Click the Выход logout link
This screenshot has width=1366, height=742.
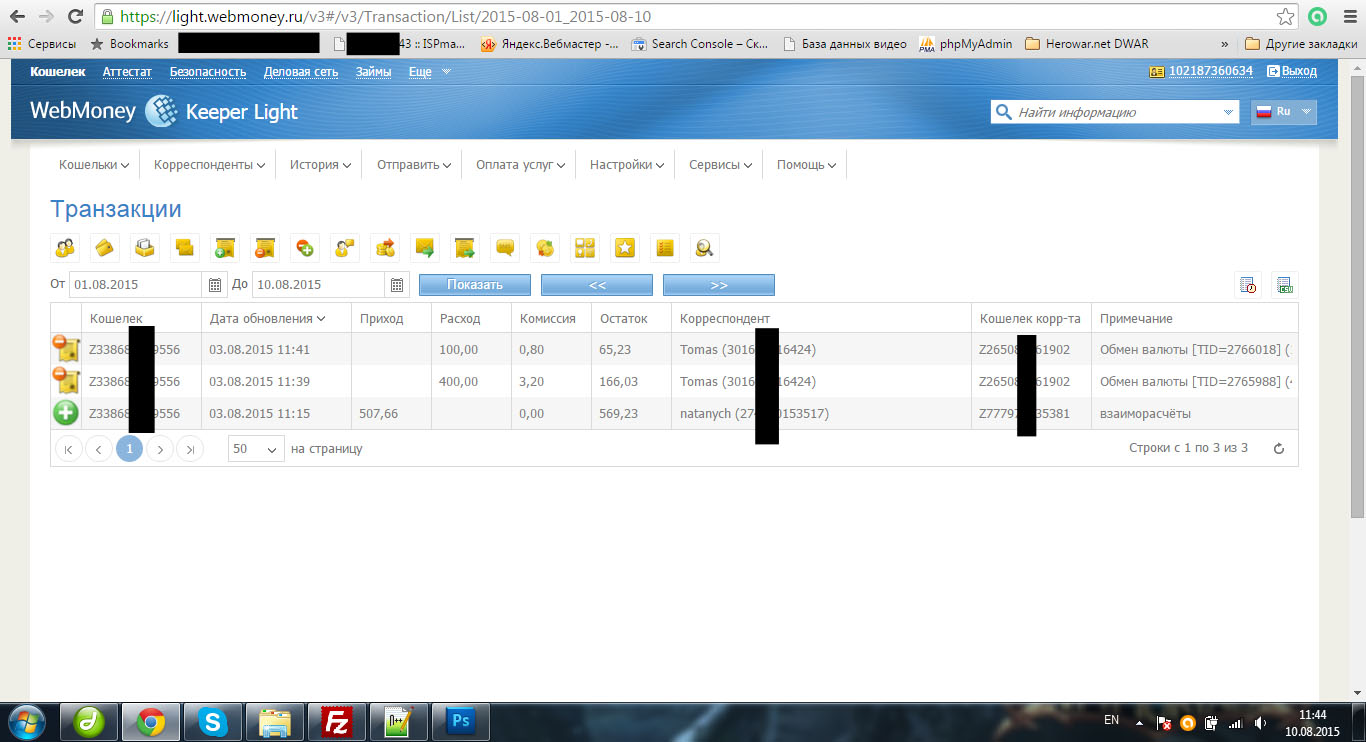click(x=1292, y=72)
